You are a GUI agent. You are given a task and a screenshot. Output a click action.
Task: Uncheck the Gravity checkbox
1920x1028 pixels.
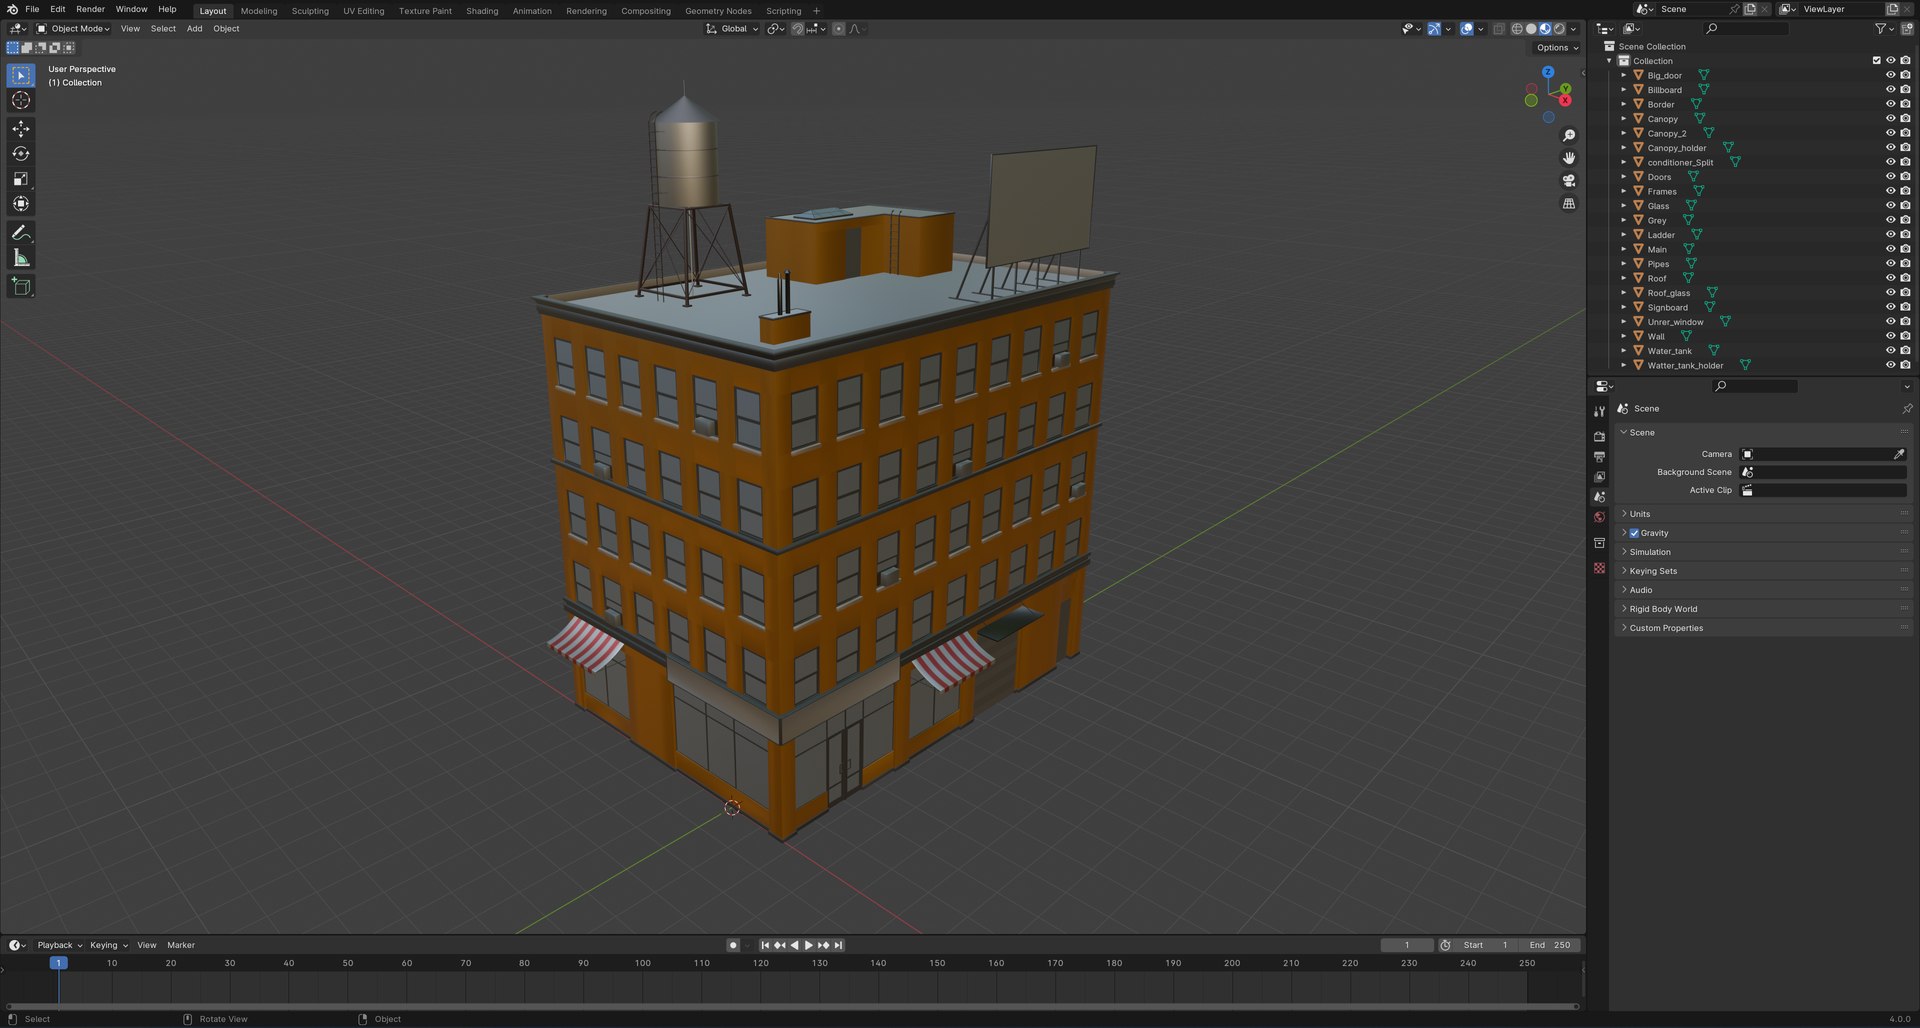pyautogui.click(x=1634, y=533)
